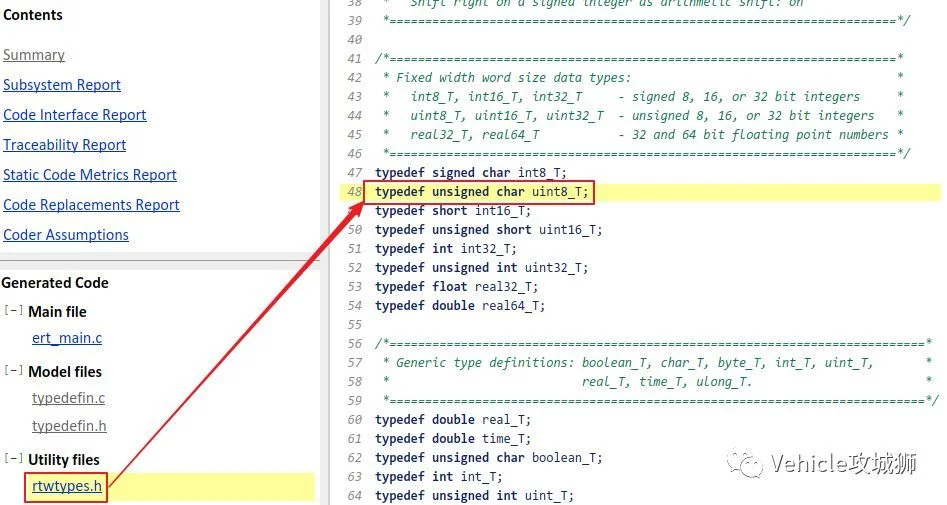Image resolution: width=947 pixels, height=505 pixels.
Task: Open the Code Interface Report
Action: coord(75,115)
